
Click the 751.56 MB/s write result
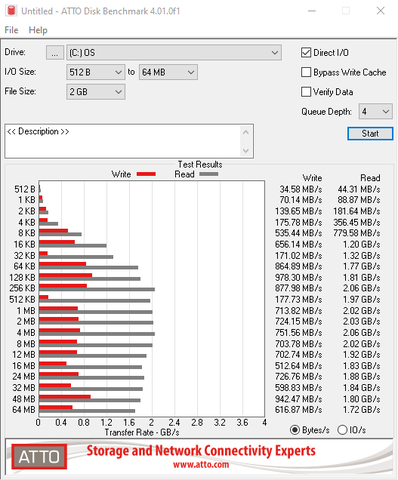[x=298, y=332]
